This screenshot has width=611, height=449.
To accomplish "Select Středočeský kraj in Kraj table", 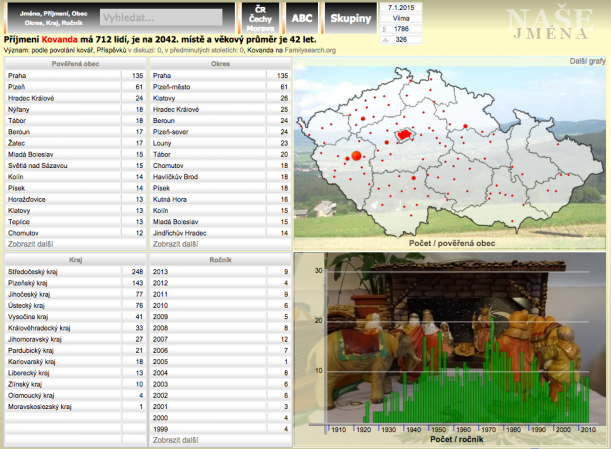I will pos(30,270).
